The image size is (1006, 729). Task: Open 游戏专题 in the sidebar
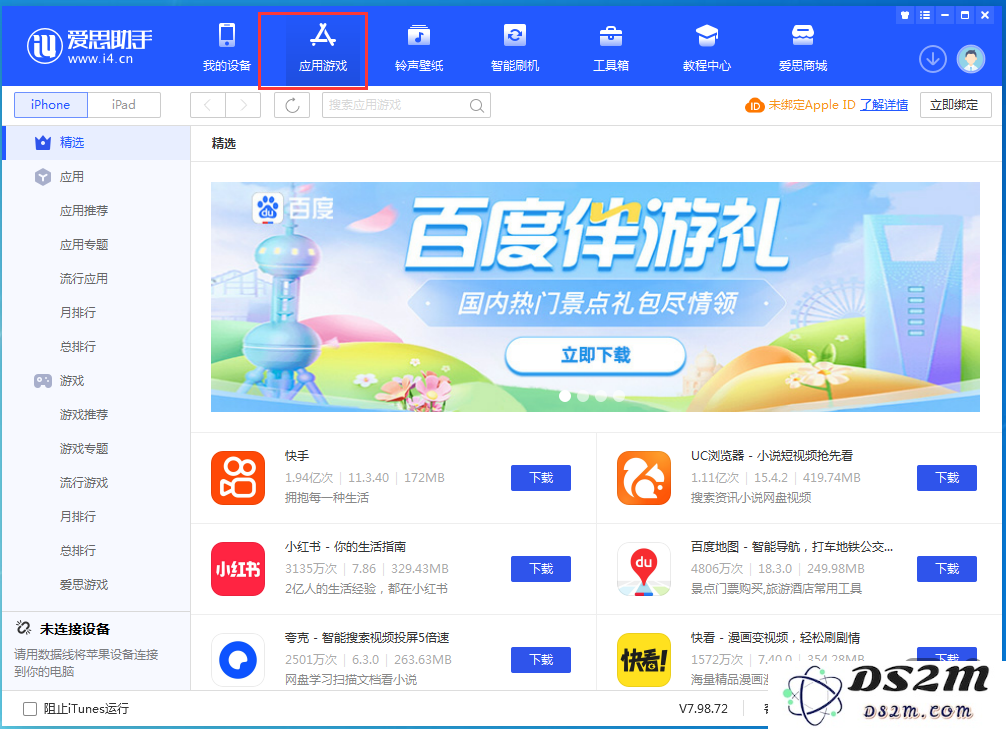tap(84, 449)
